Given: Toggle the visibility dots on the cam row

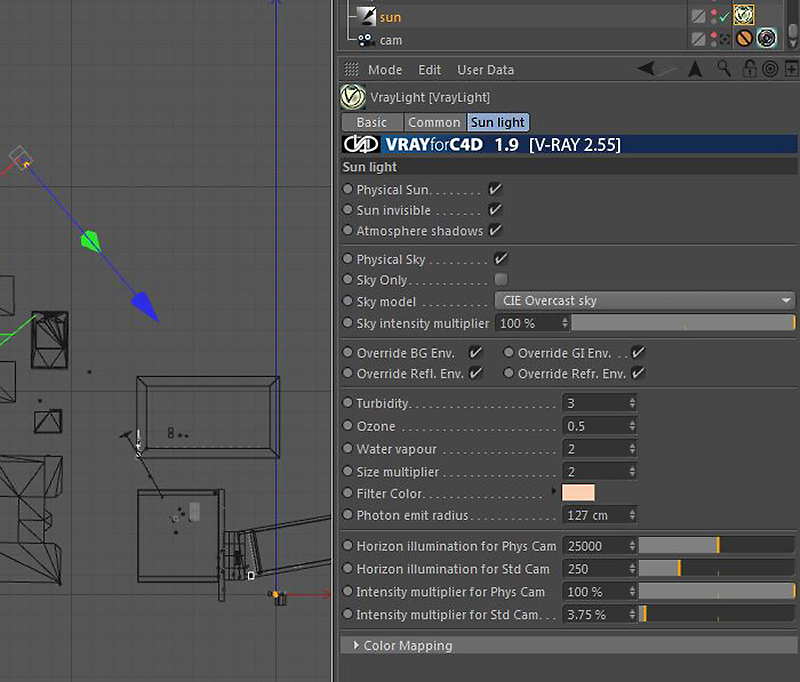Looking at the screenshot, I should coord(713,39).
